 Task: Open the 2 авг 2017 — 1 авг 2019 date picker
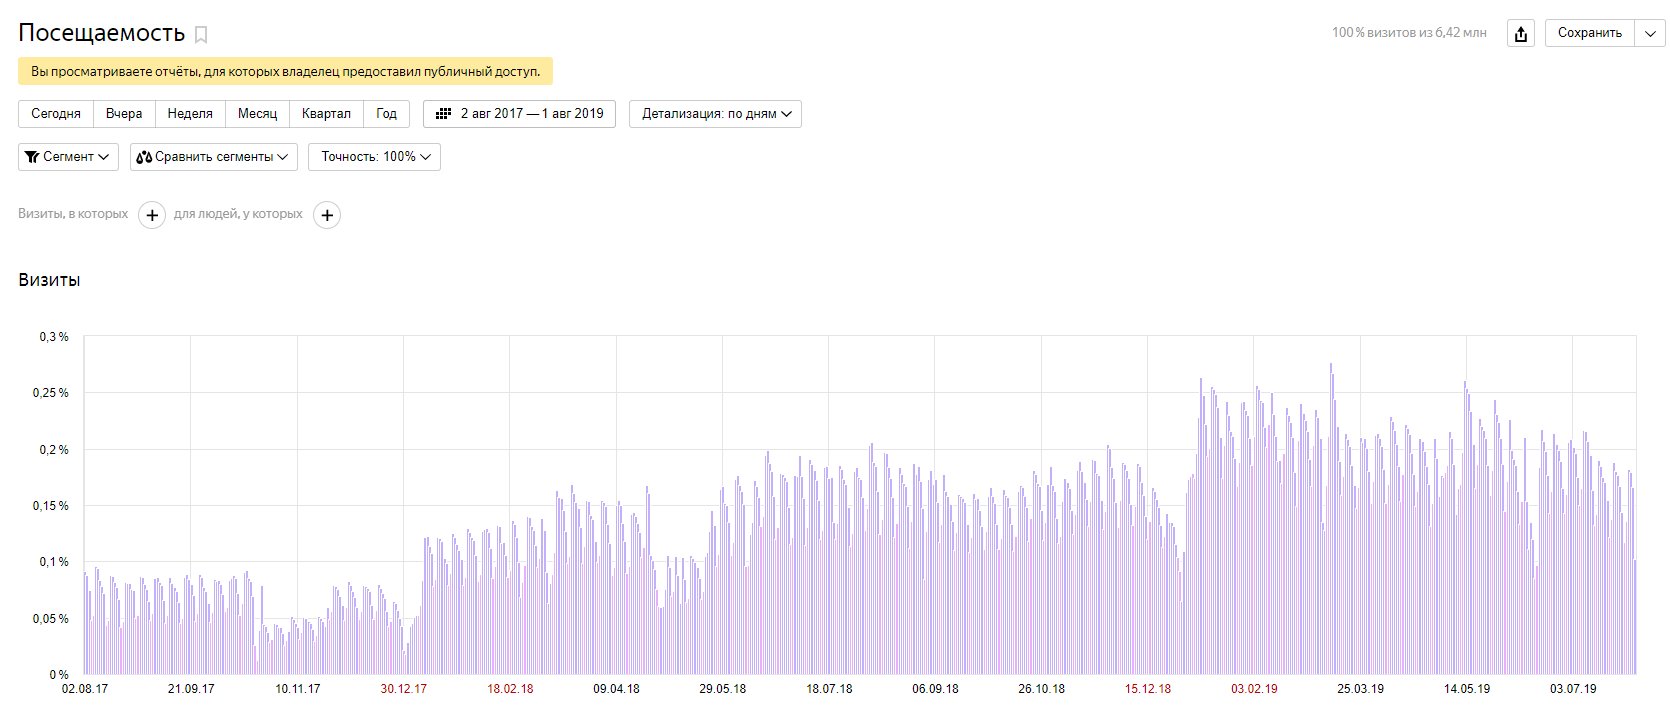(x=531, y=114)
